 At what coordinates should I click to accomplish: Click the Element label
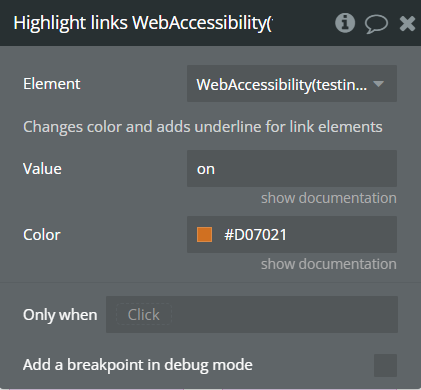coord(51,84)
